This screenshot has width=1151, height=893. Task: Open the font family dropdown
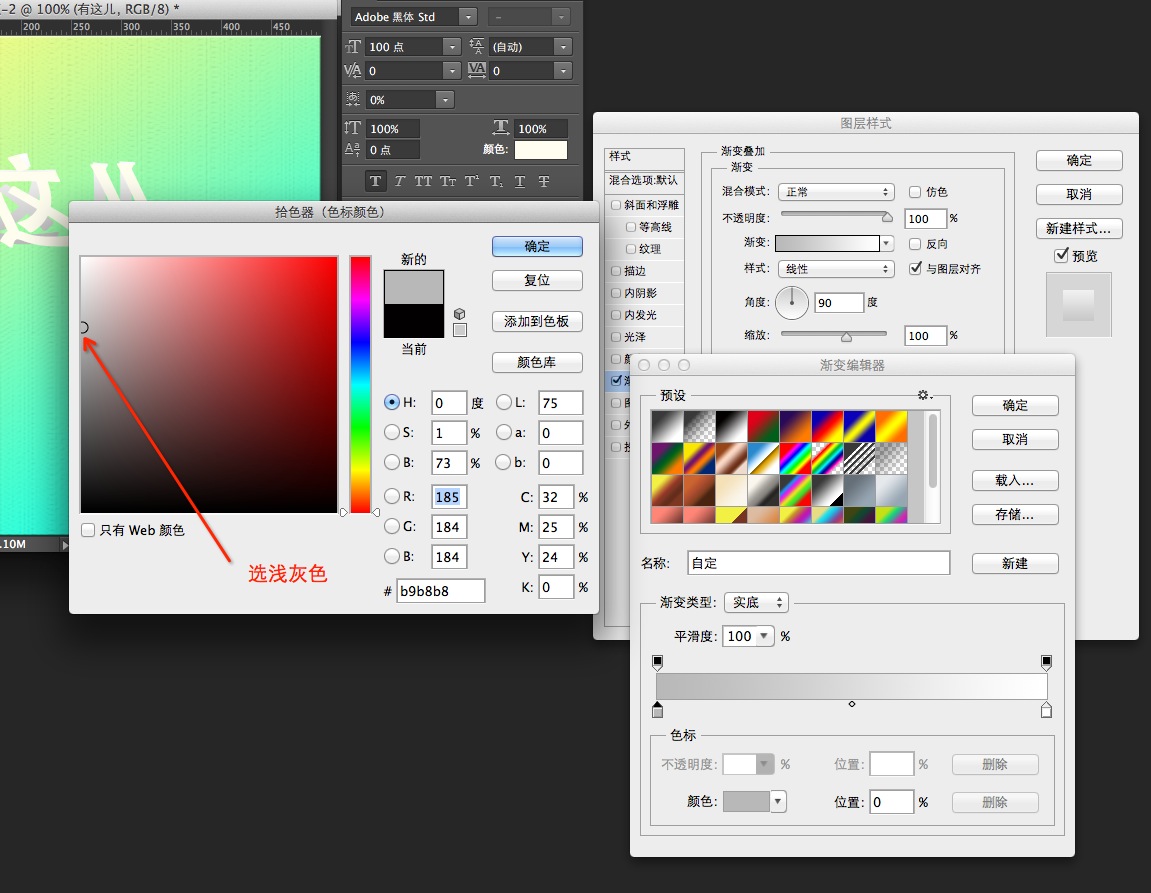pyautogui.click(x=468, y=16)
